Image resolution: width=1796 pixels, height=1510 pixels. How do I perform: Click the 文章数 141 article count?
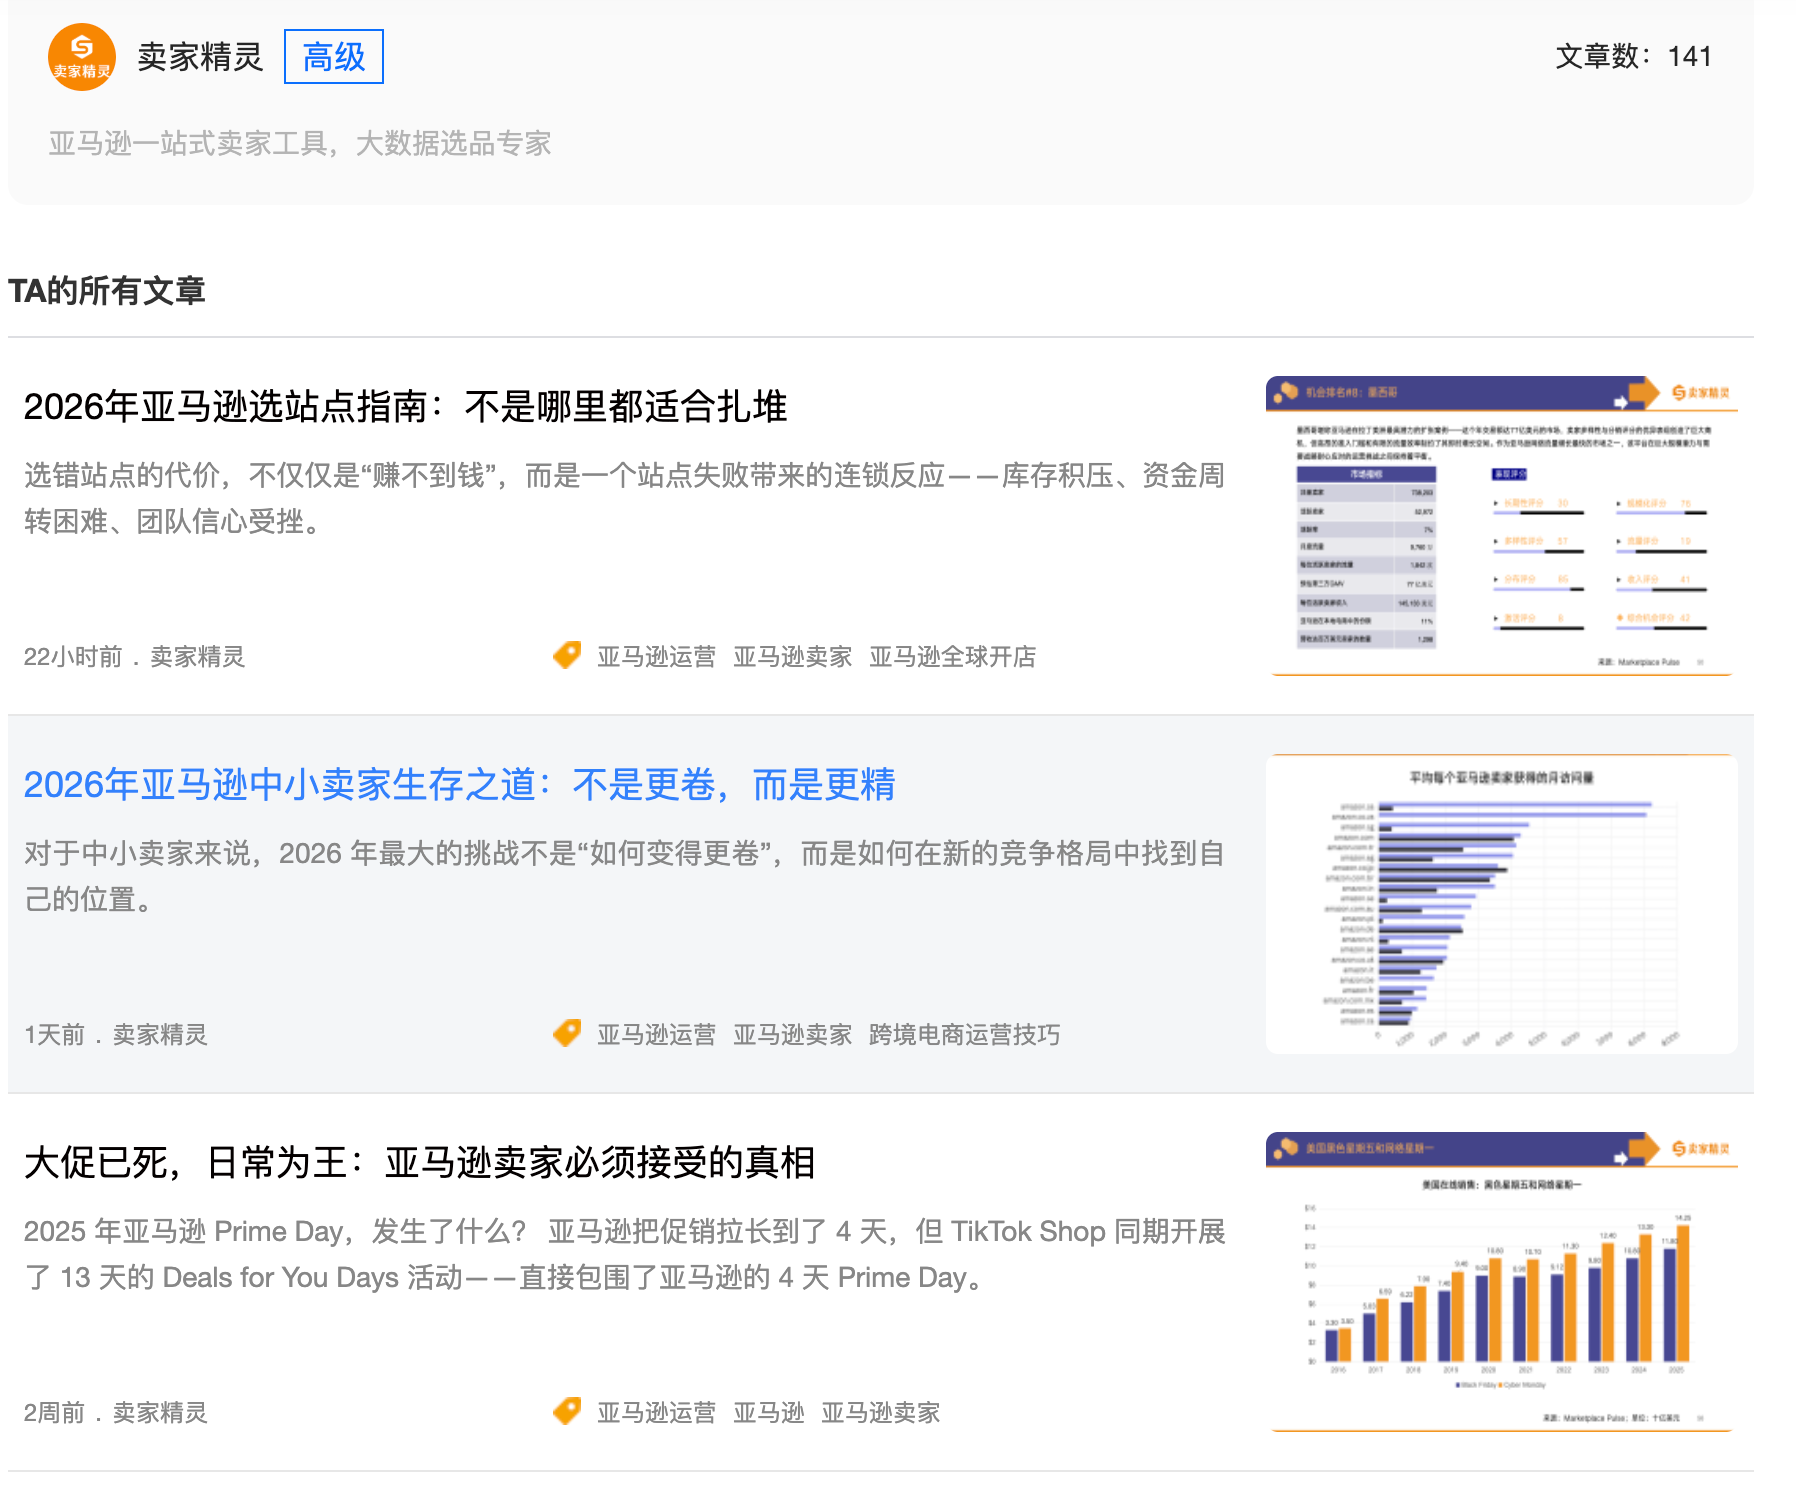pos(1632,57)
